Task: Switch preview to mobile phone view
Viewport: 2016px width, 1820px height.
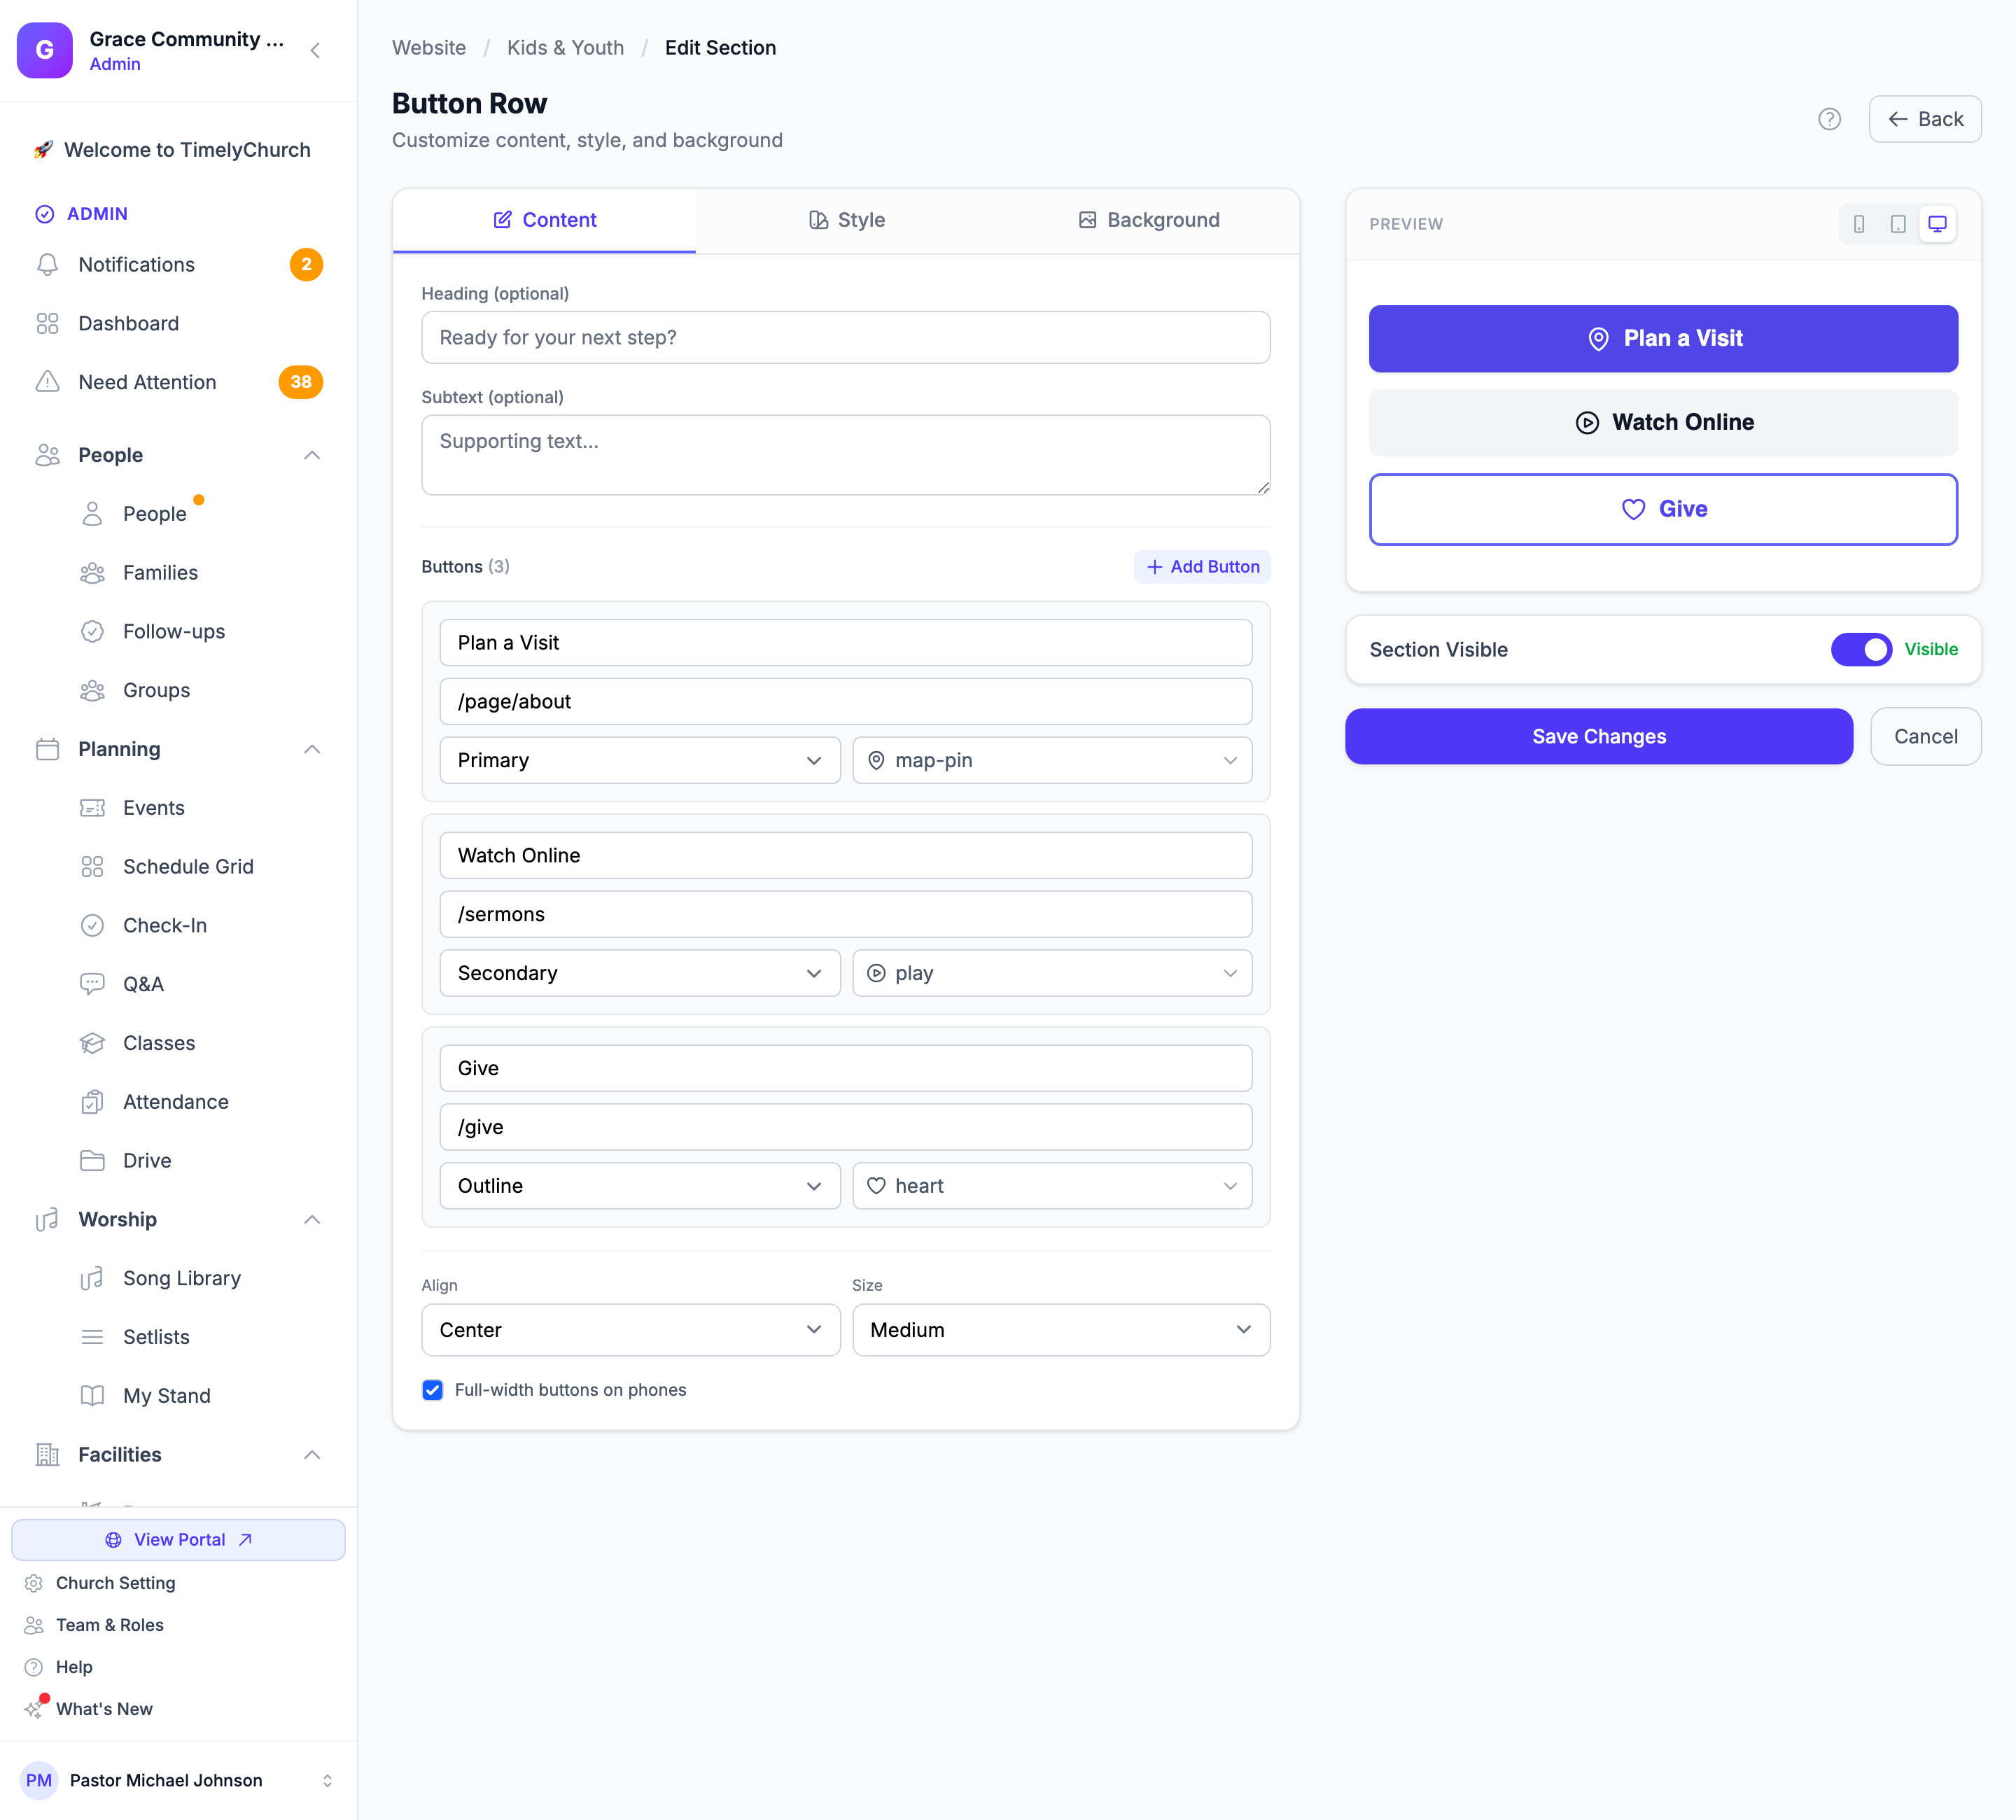Action: 1859,224
